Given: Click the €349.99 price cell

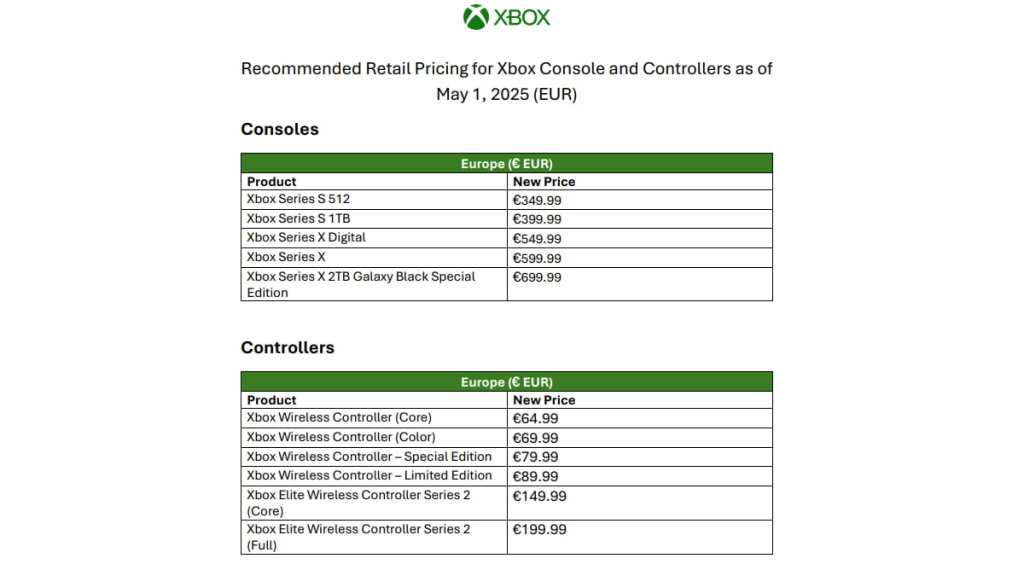Looking at the screenshot, I should 537,201.
